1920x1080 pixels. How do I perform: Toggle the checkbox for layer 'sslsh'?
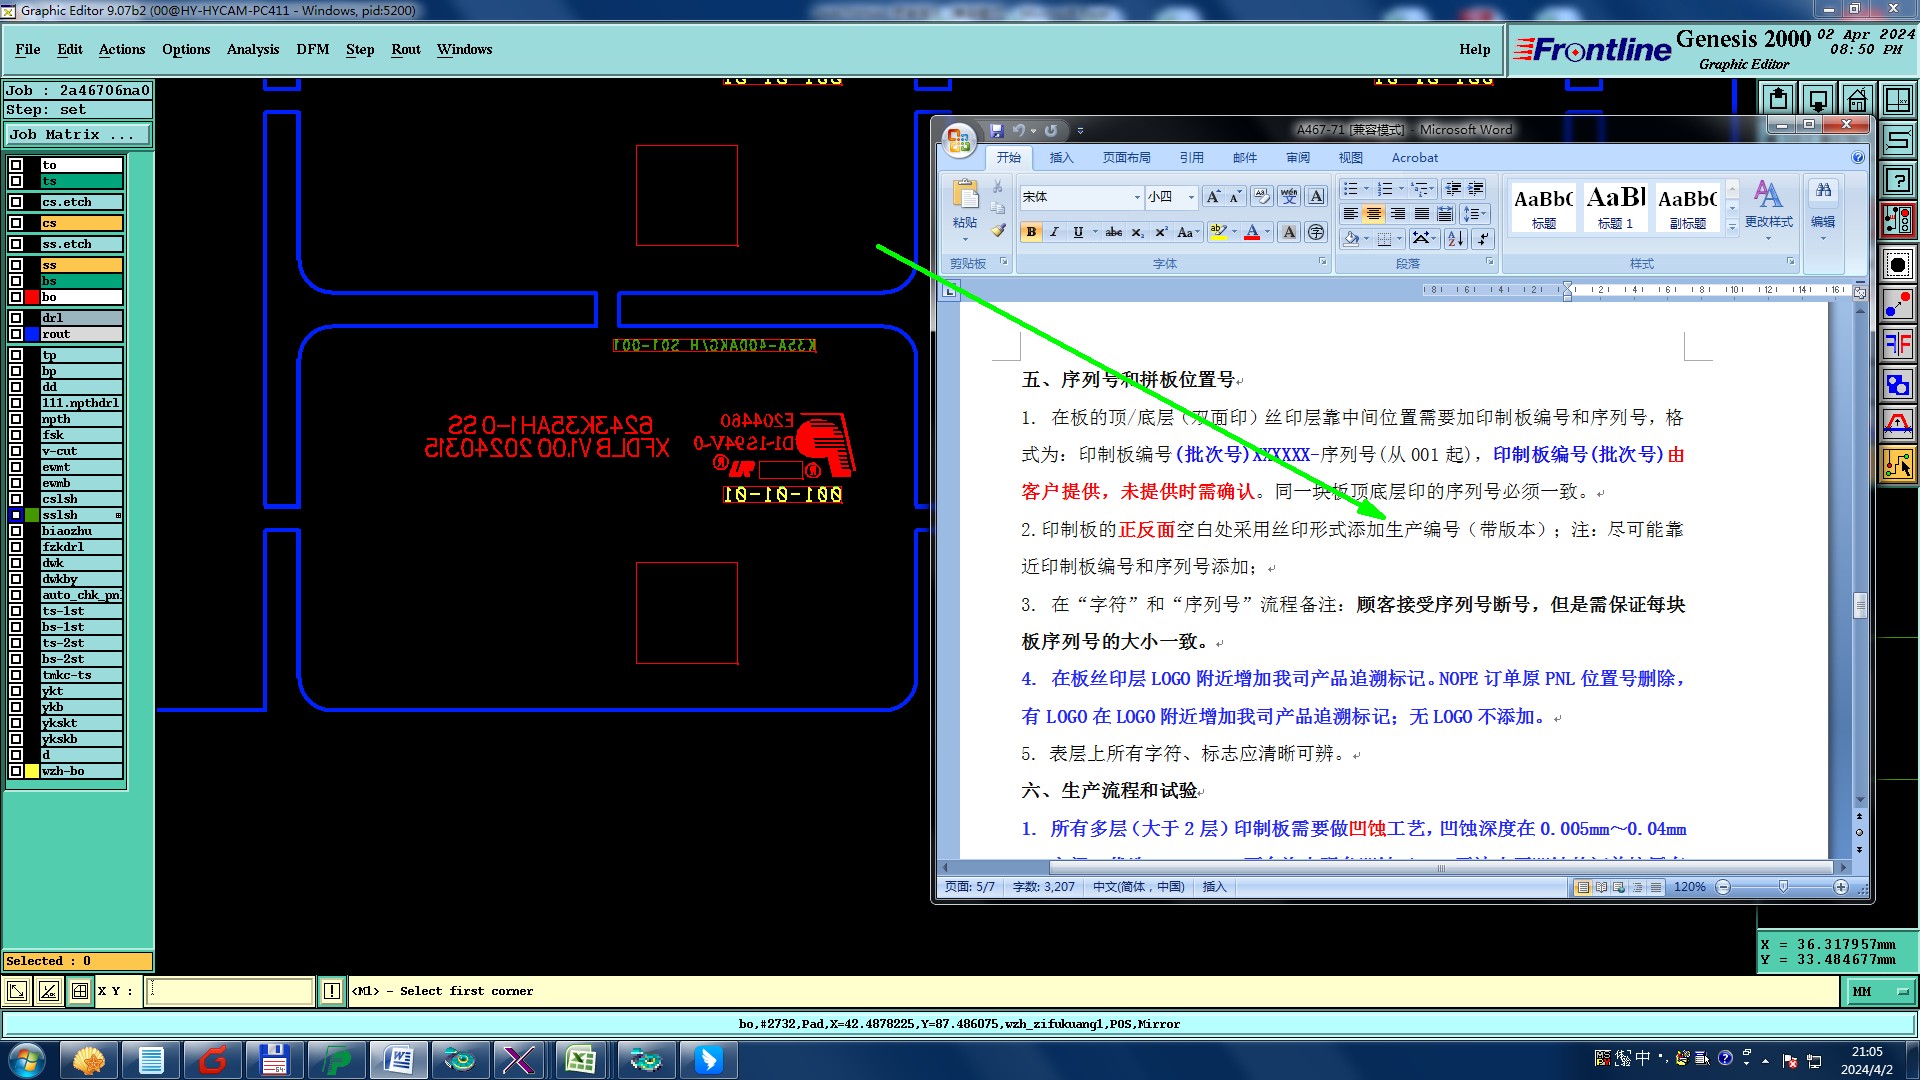coord(16,515)
